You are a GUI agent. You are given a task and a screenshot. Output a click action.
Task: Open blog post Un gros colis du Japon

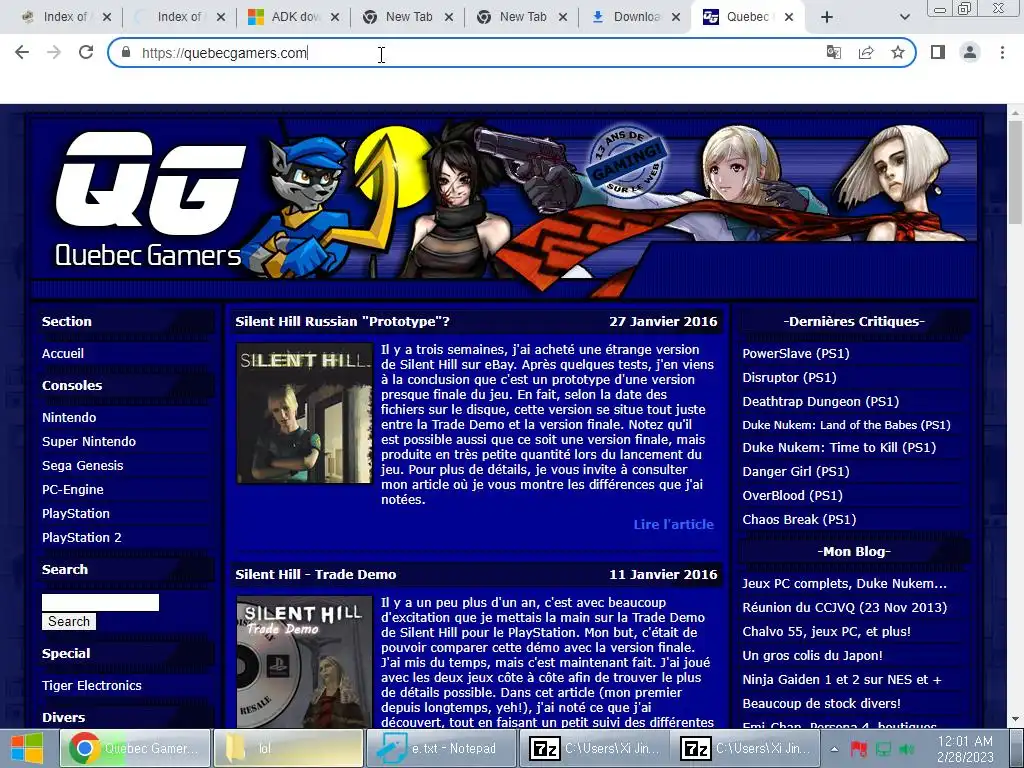tap(812, 656)
